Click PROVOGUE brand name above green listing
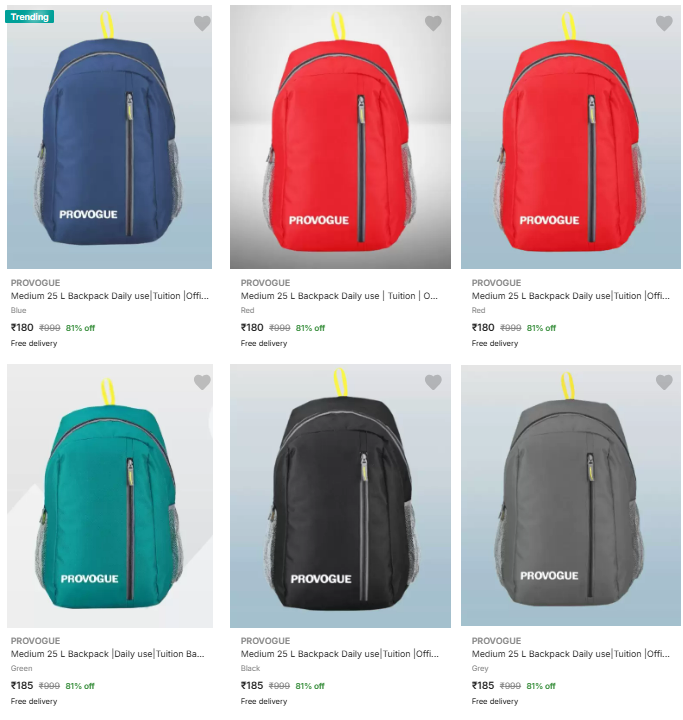Image resolution: width=683 pixels, height=720 pixels. click(x=35, y=641)
